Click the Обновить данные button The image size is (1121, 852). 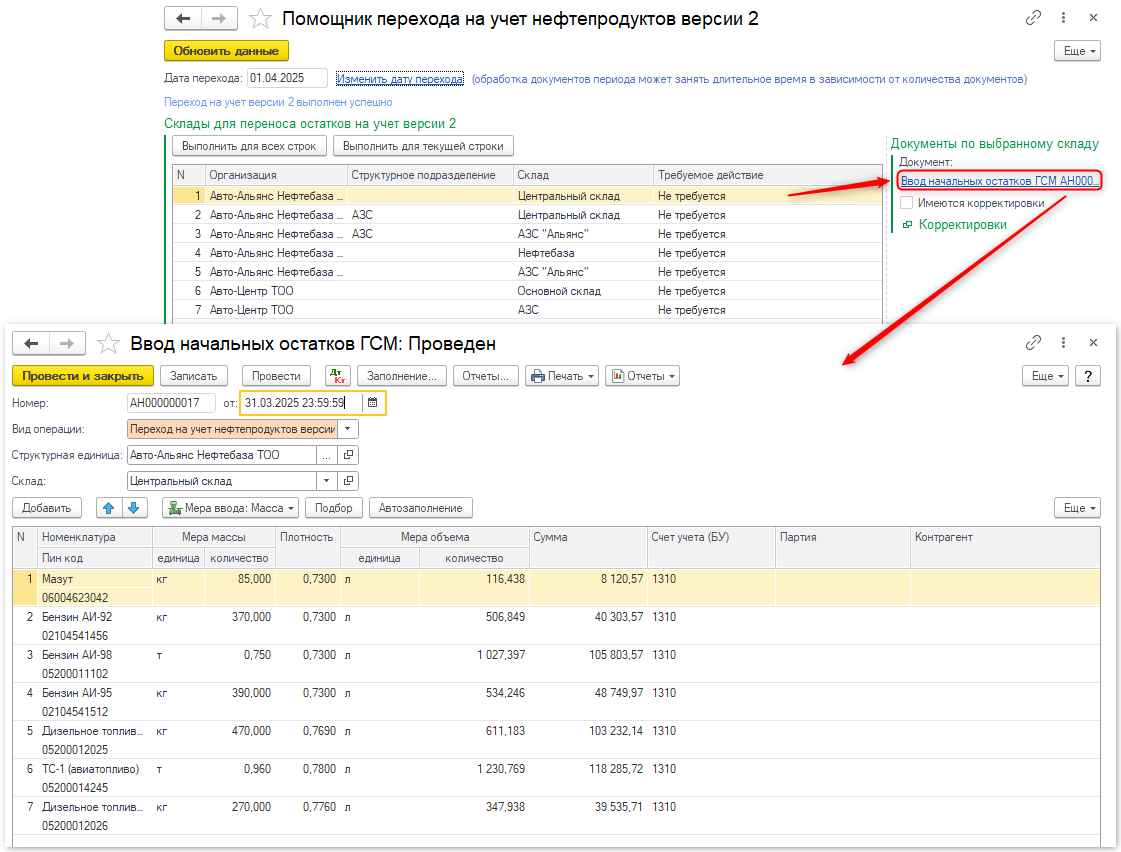click(x=226, y=51)
